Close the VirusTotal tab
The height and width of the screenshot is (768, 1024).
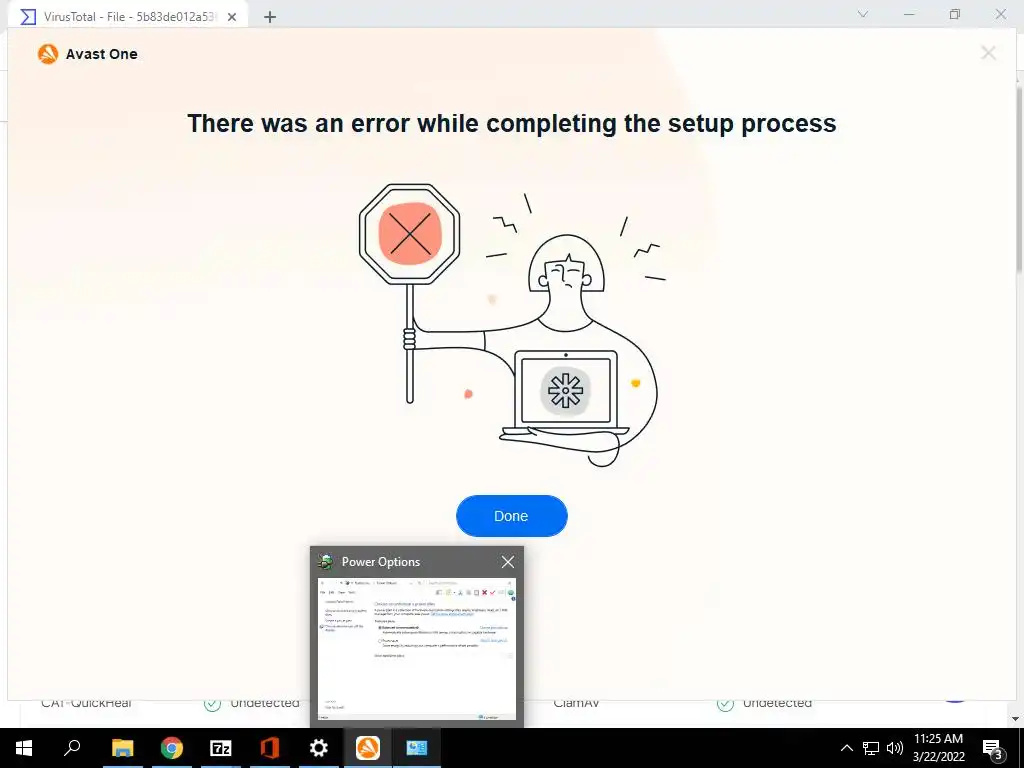(232, 17)
